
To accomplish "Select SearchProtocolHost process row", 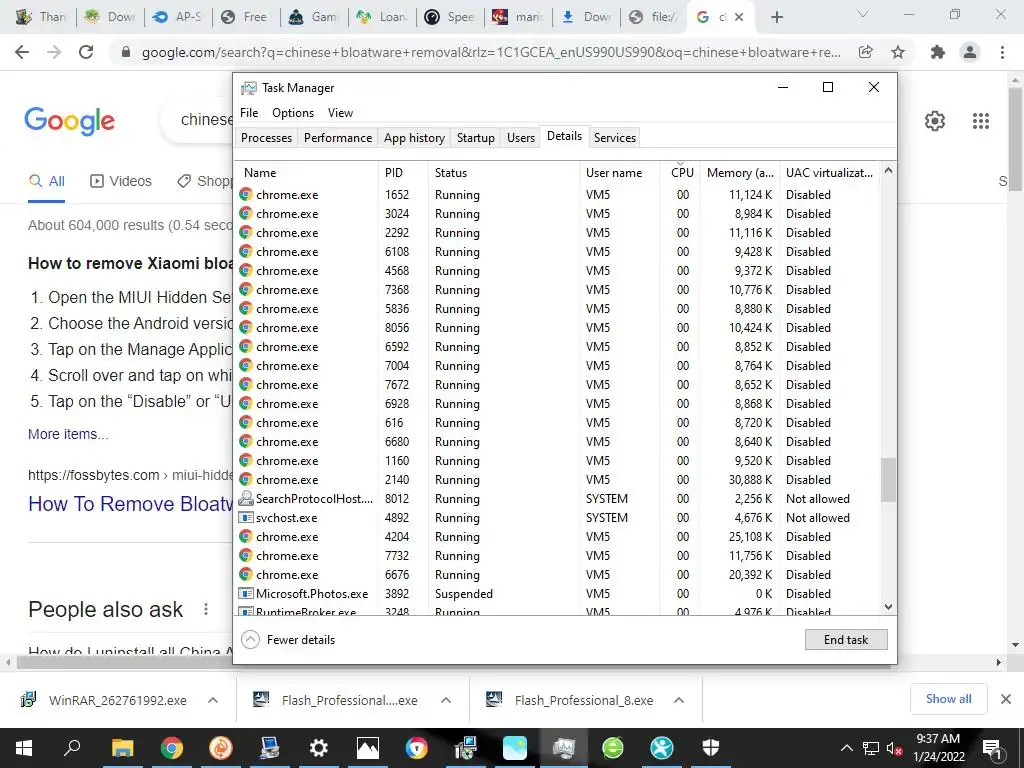I will point(557,499).
